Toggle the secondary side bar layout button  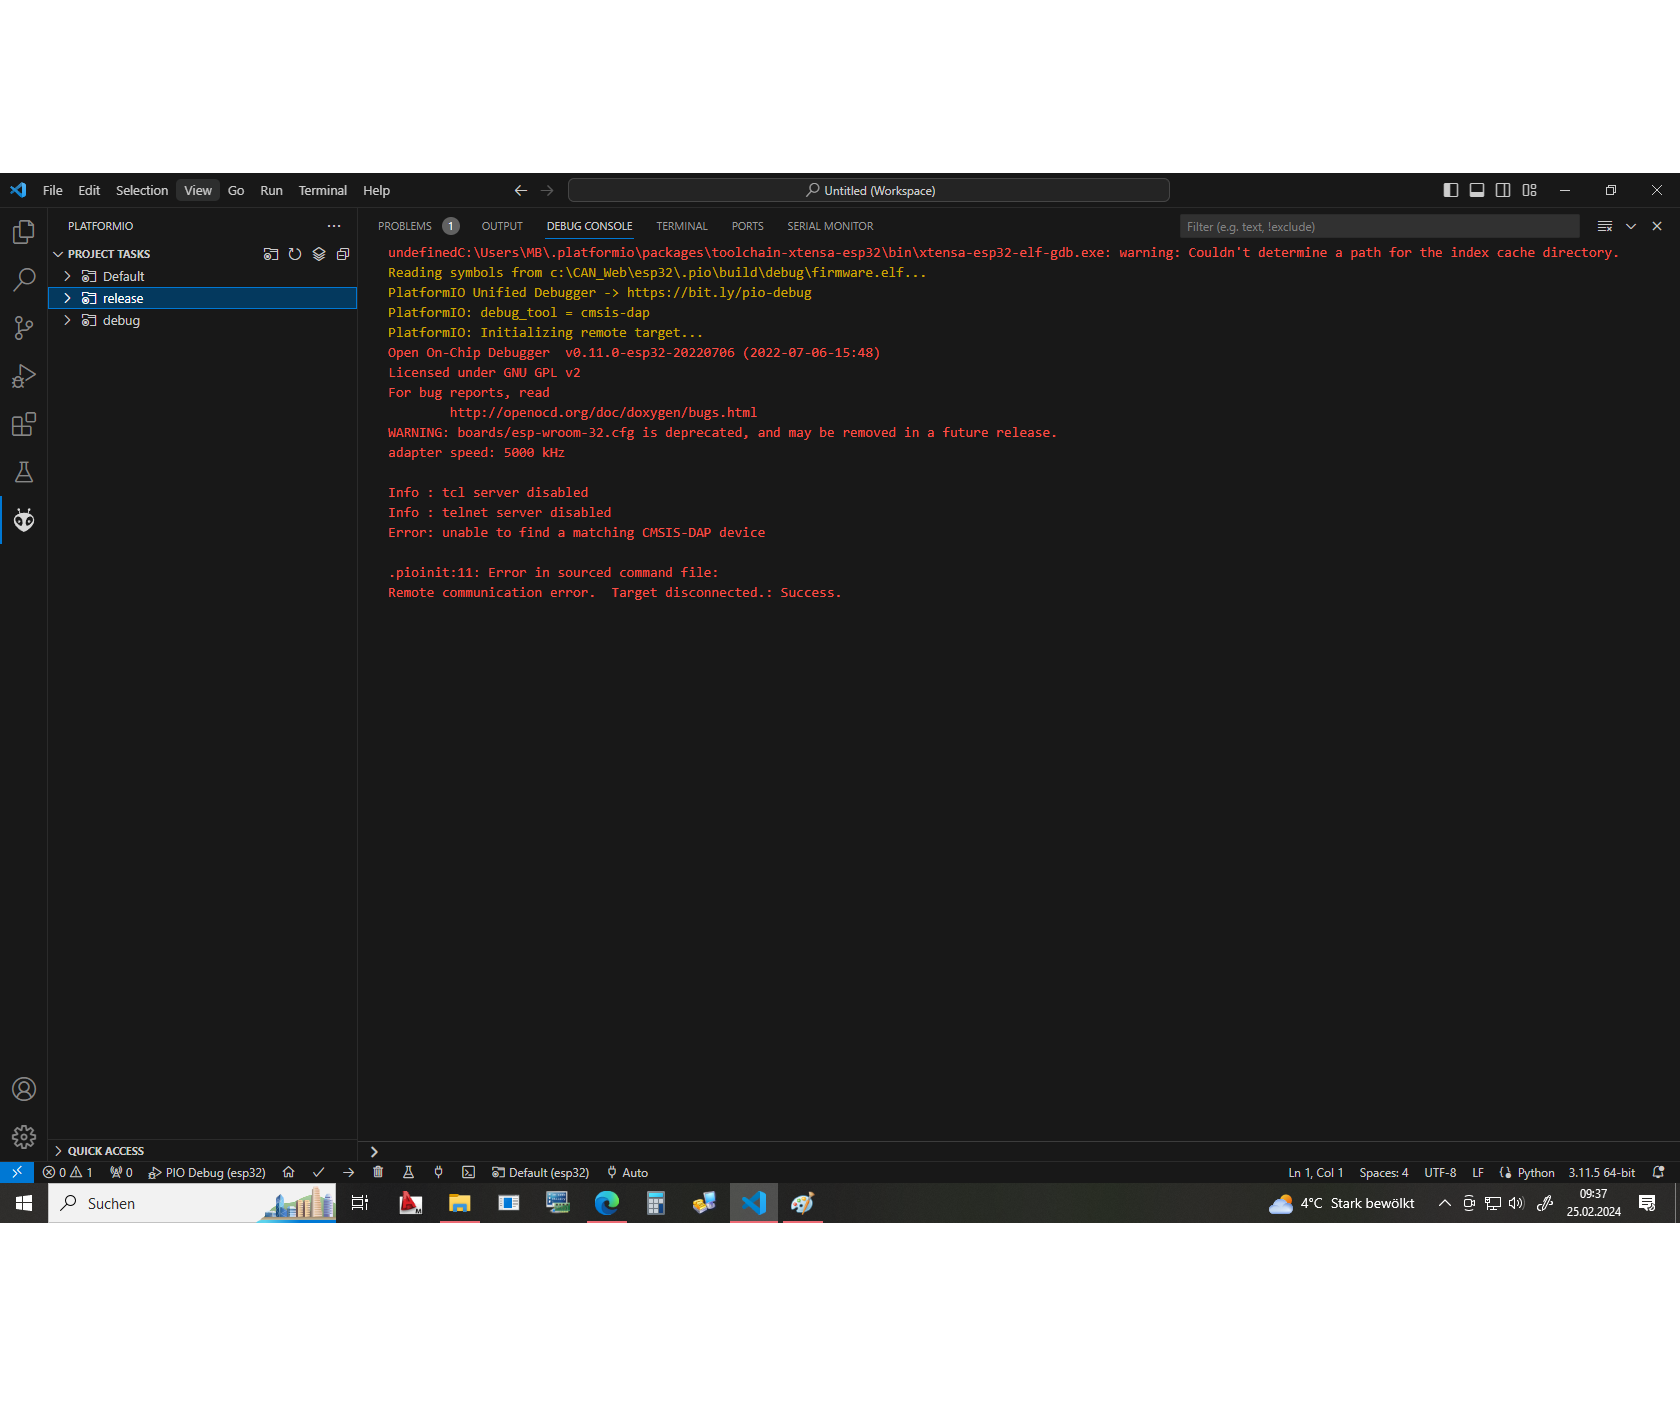click(x=1503, y=190)
